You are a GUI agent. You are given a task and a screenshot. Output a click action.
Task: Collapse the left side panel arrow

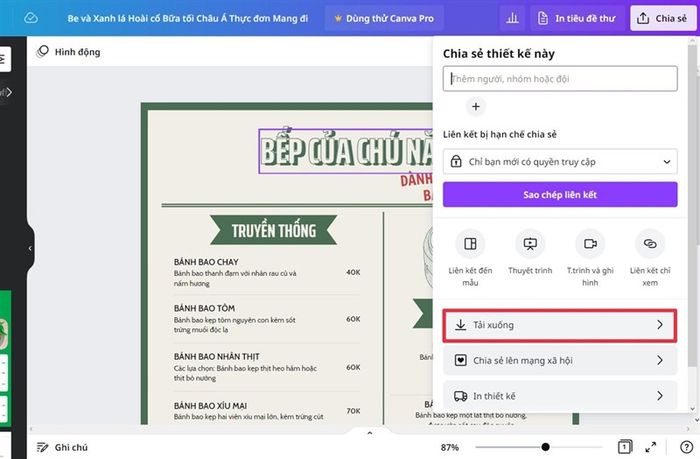coord(30,248)
